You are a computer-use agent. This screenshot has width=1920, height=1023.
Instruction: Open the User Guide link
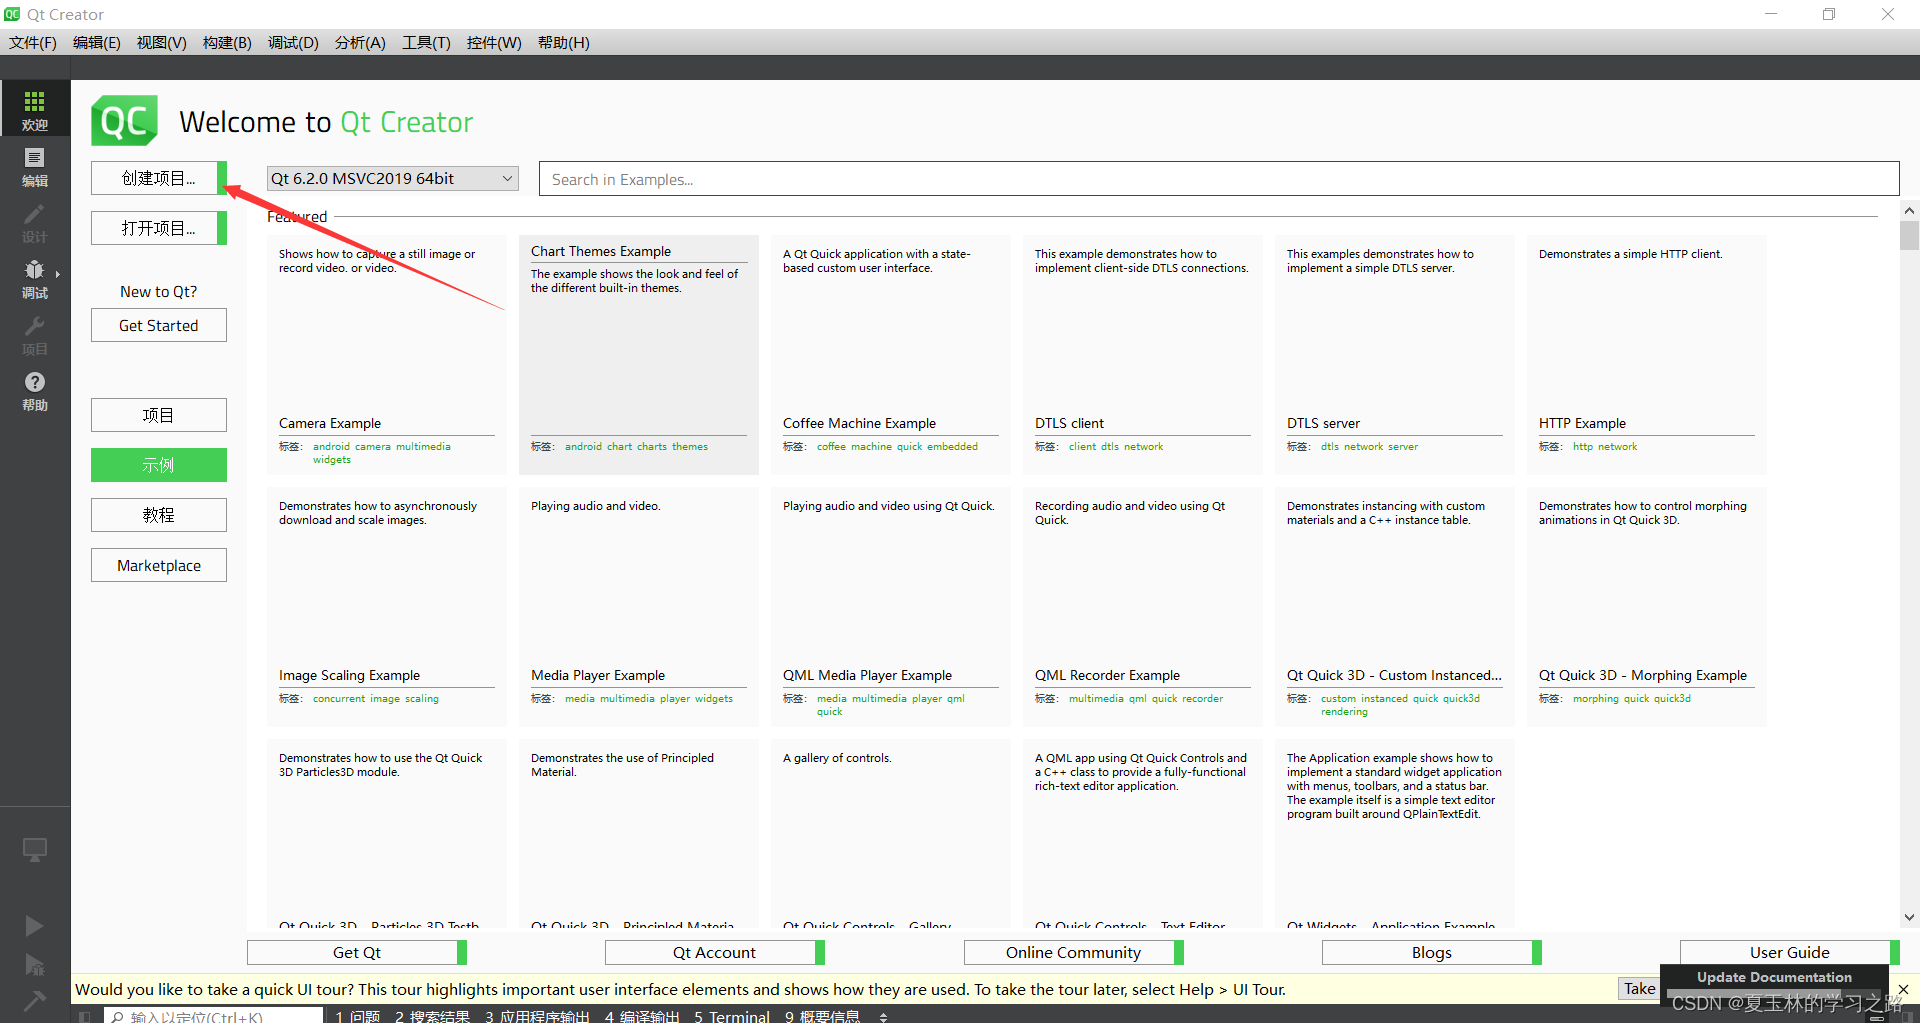point(1790,952)
